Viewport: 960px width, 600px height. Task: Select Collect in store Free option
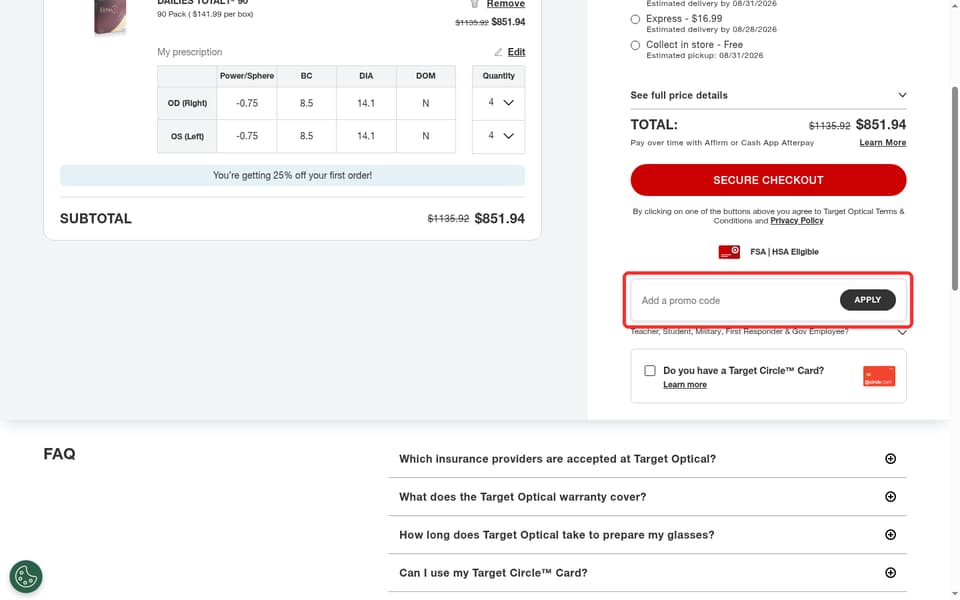coord(636,45)
